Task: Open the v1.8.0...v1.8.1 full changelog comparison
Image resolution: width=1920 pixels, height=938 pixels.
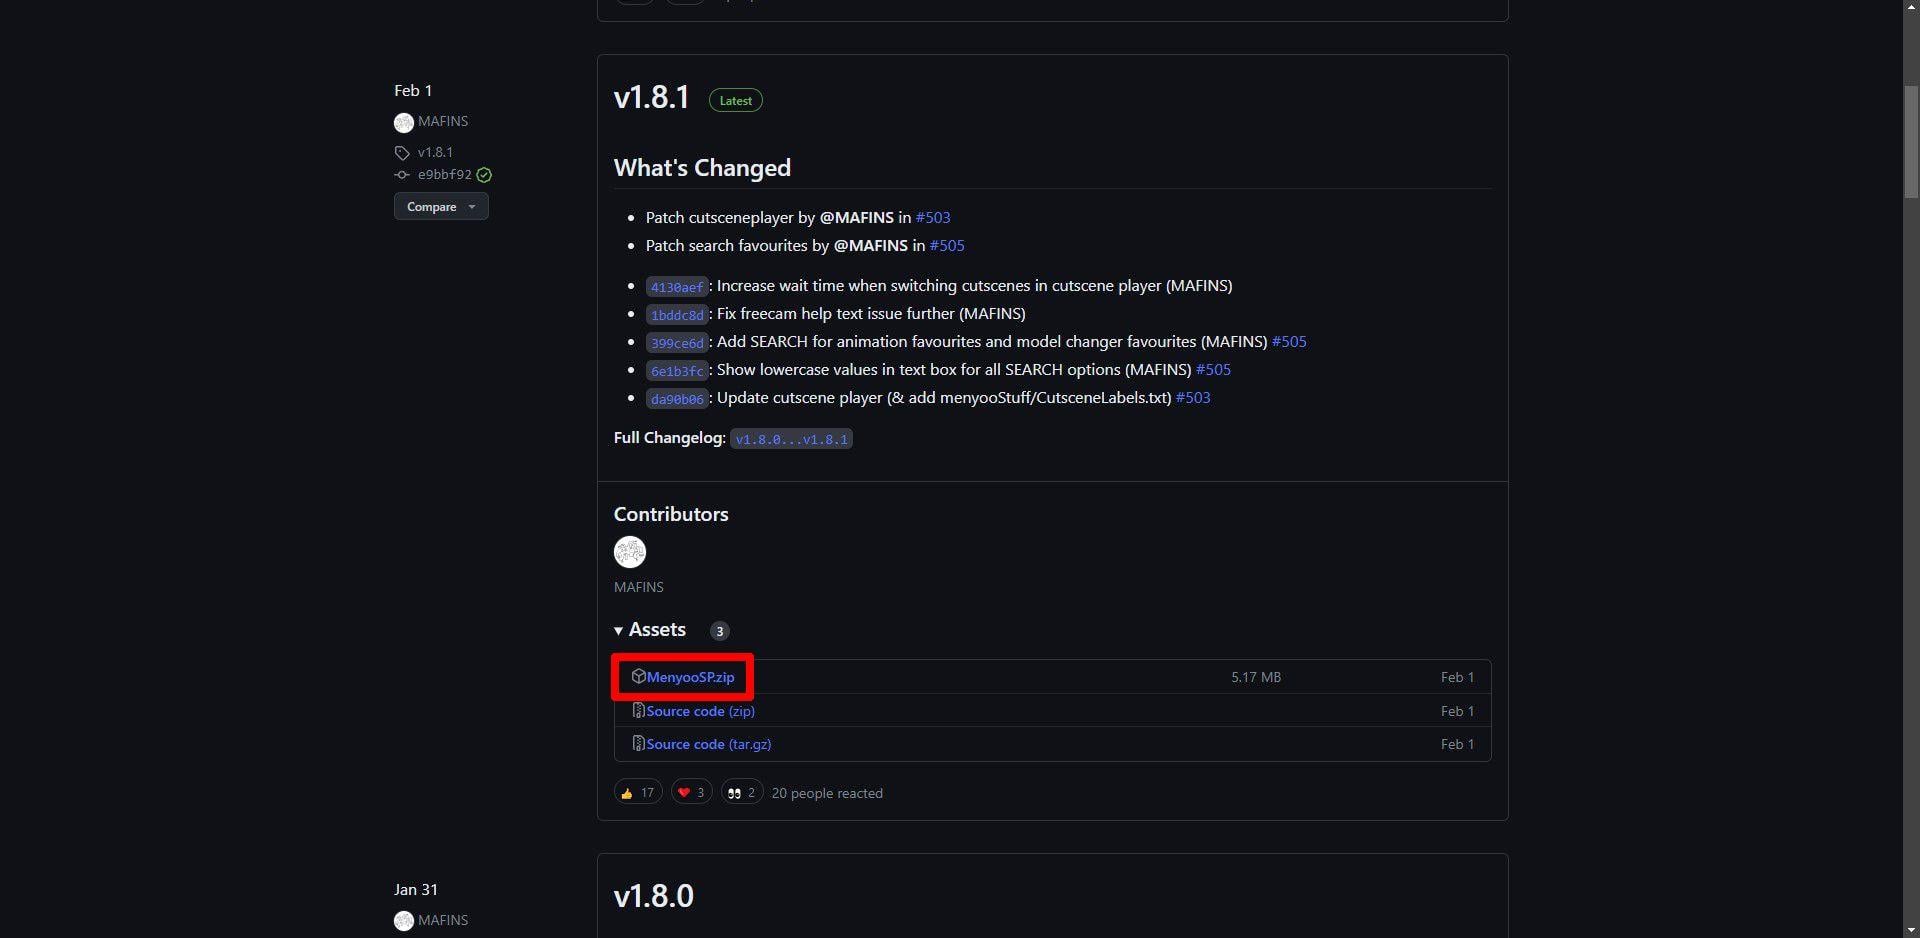Action: 791,439
